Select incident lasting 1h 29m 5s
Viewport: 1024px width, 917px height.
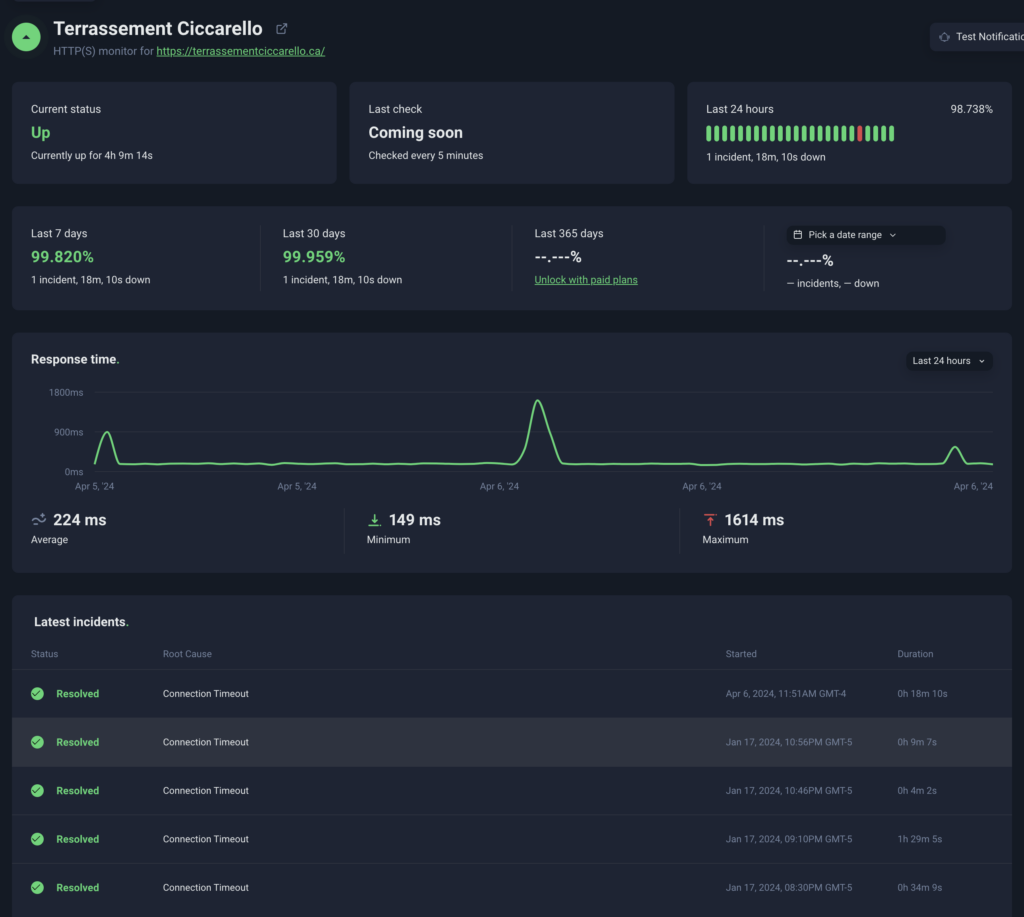[x=922, y=839]
